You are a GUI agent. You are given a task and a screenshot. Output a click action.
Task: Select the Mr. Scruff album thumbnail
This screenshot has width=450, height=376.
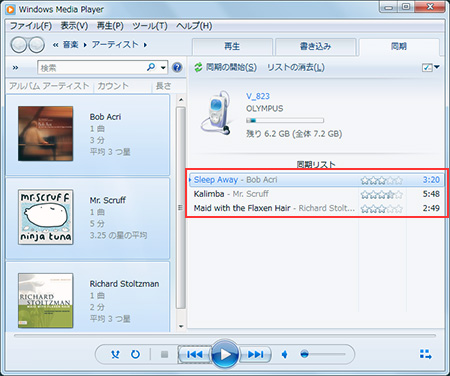click(x=46, y=217)
